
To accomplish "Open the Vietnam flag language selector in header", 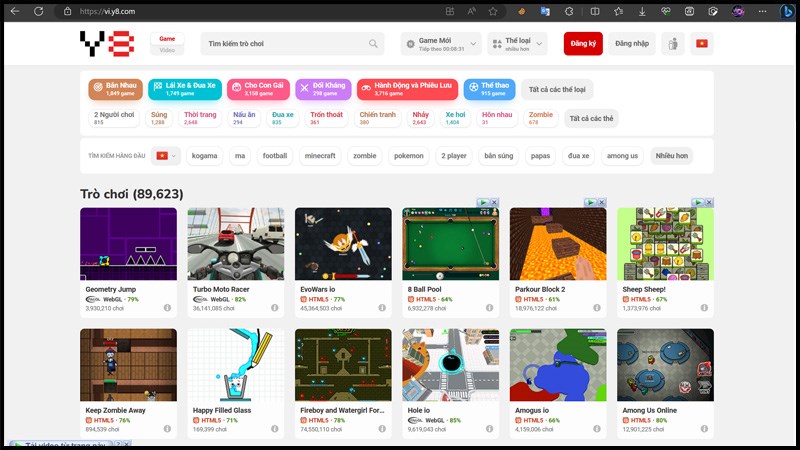I will point(701,44).
